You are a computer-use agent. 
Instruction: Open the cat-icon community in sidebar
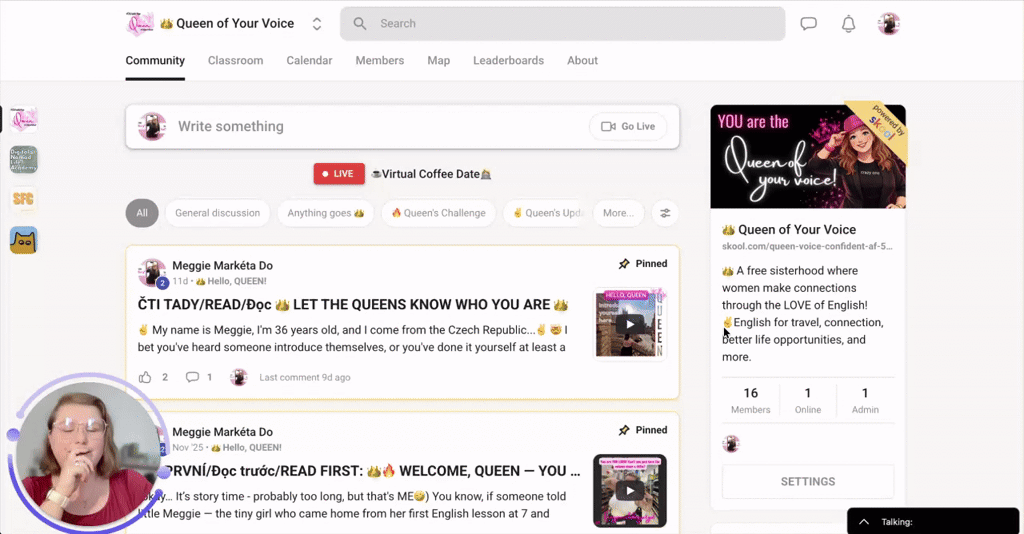tap(24, 240)
